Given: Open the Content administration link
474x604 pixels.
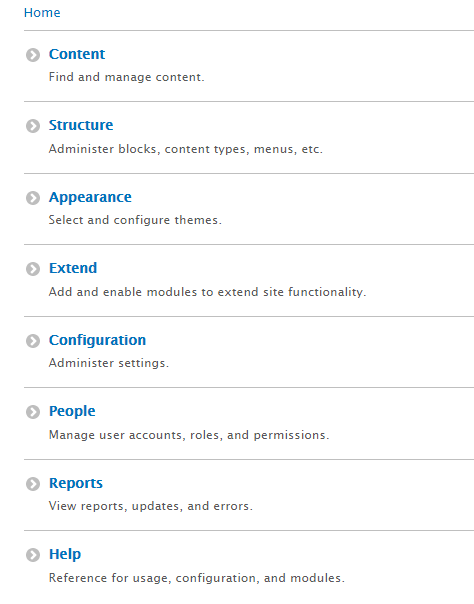Looking at the screenshot, I should (77, 54).
